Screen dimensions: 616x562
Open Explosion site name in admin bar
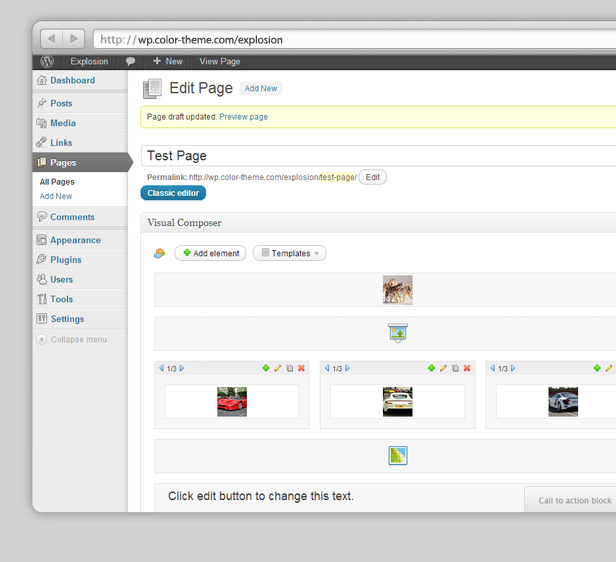pyautogui.click(x=89, y=61)
